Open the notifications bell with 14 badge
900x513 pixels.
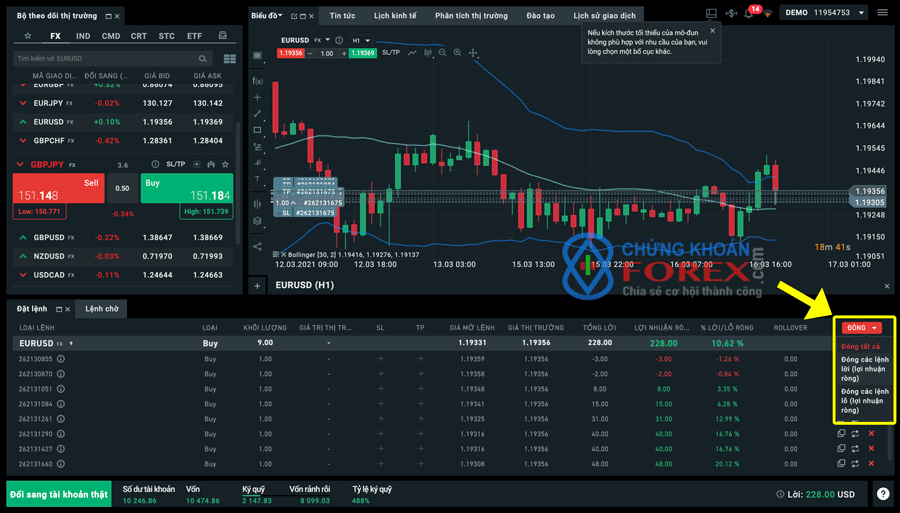(749, 13)
